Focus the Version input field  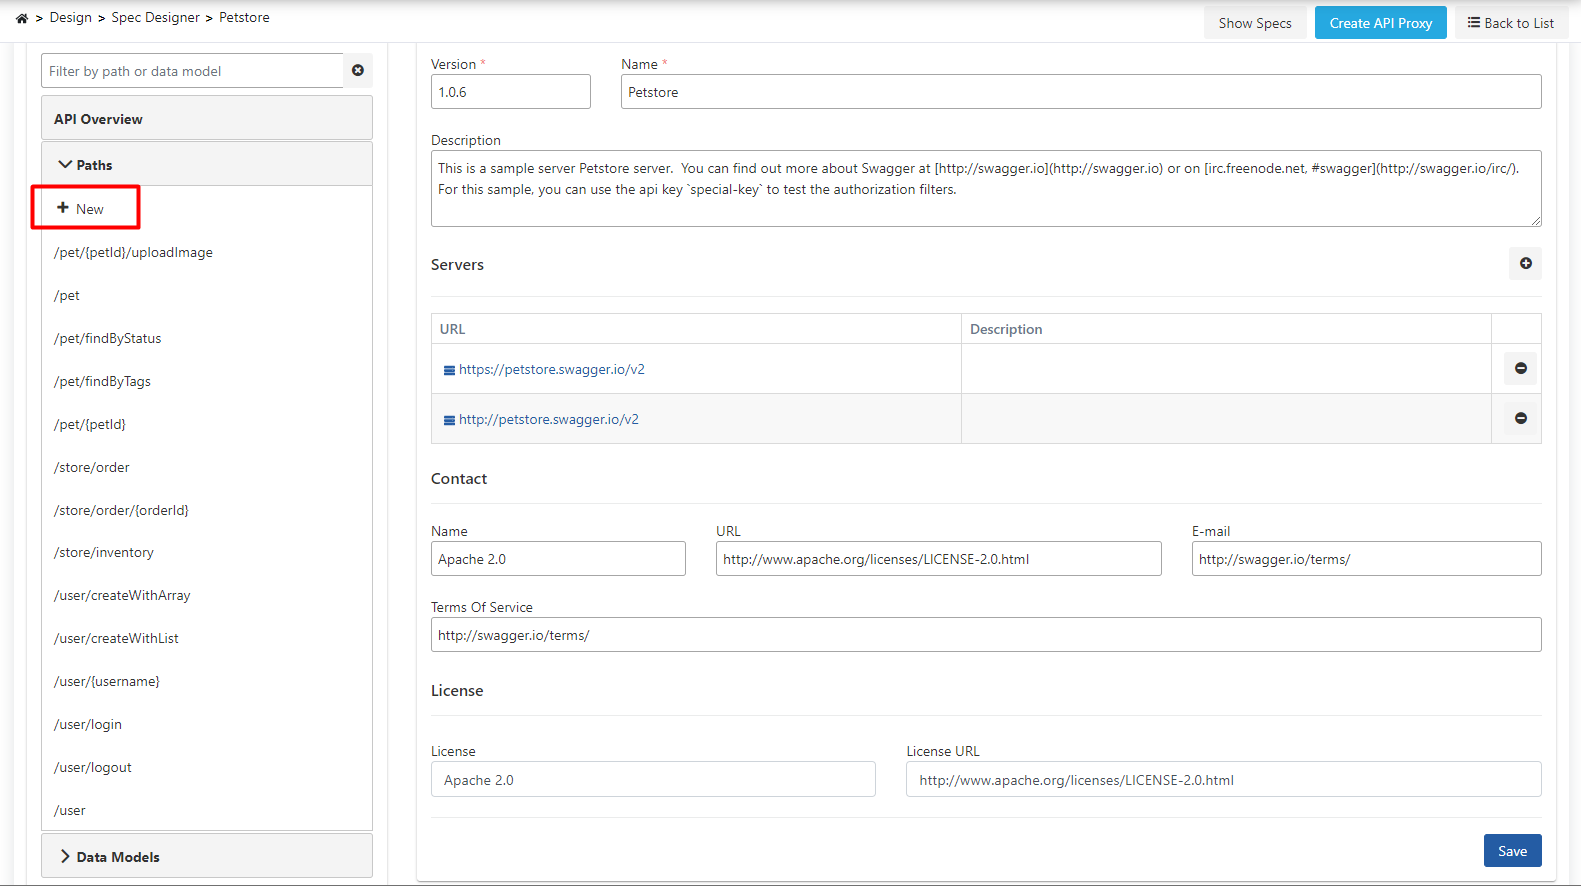pyautogui.click(x=510, y=92)
